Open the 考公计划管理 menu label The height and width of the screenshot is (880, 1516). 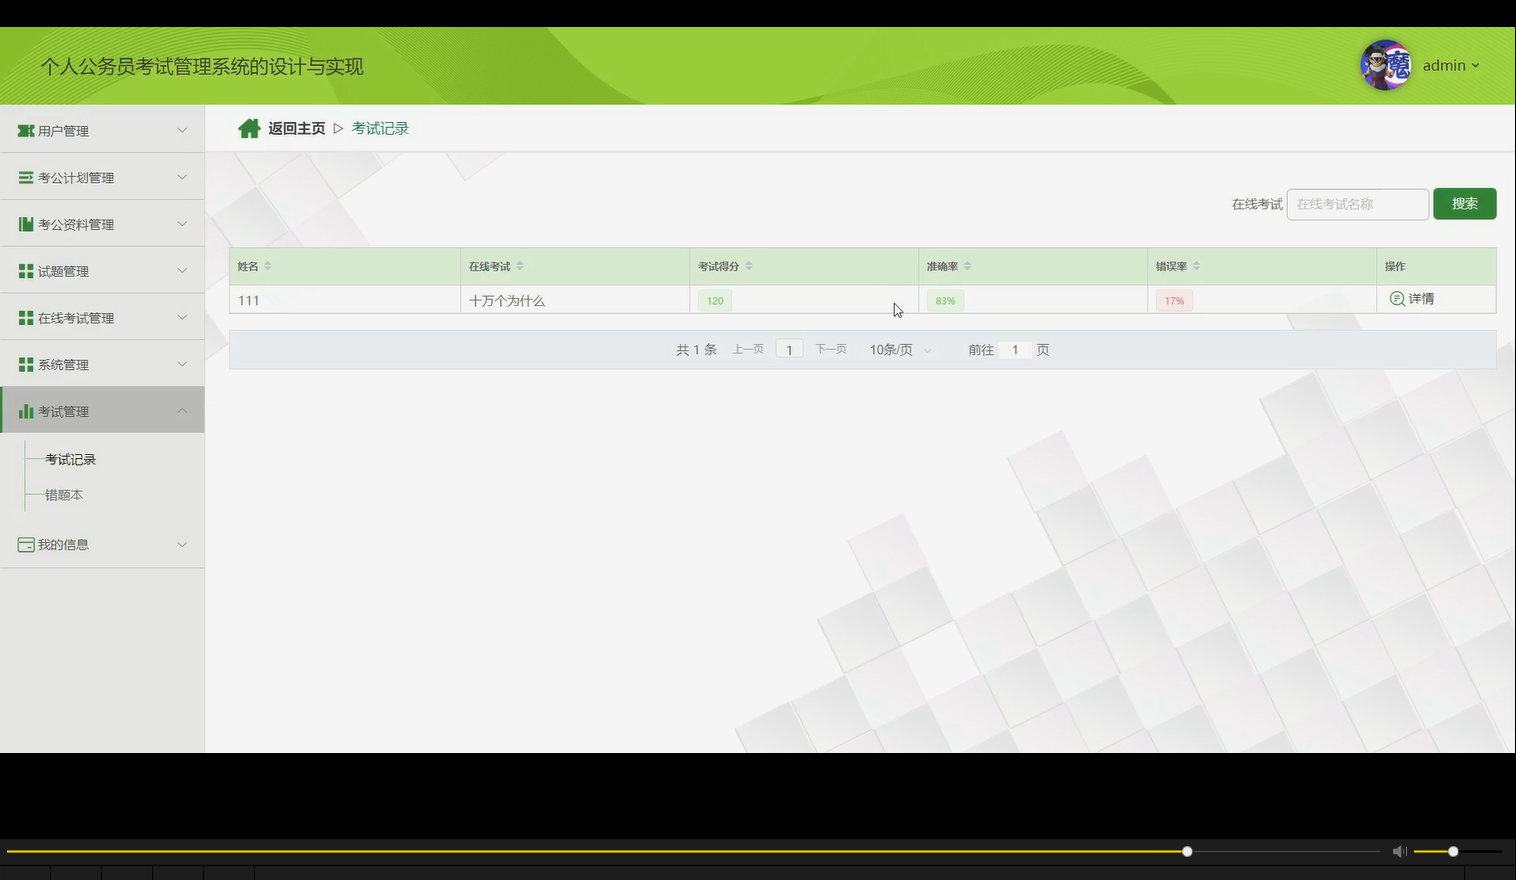[76, 178]
